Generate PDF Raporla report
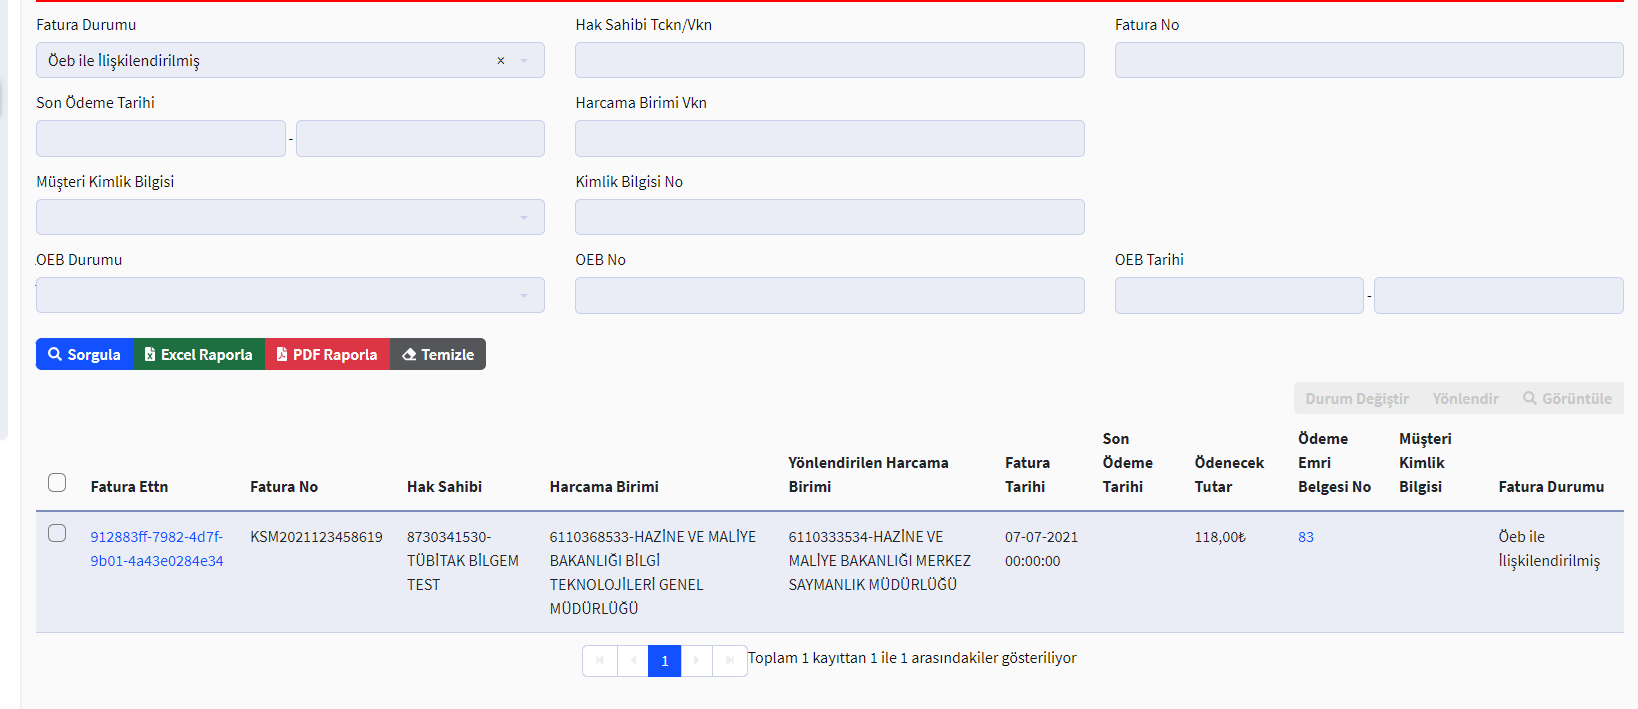The height and width of the screenshot is (709, 1638). [x=327, y=354]
